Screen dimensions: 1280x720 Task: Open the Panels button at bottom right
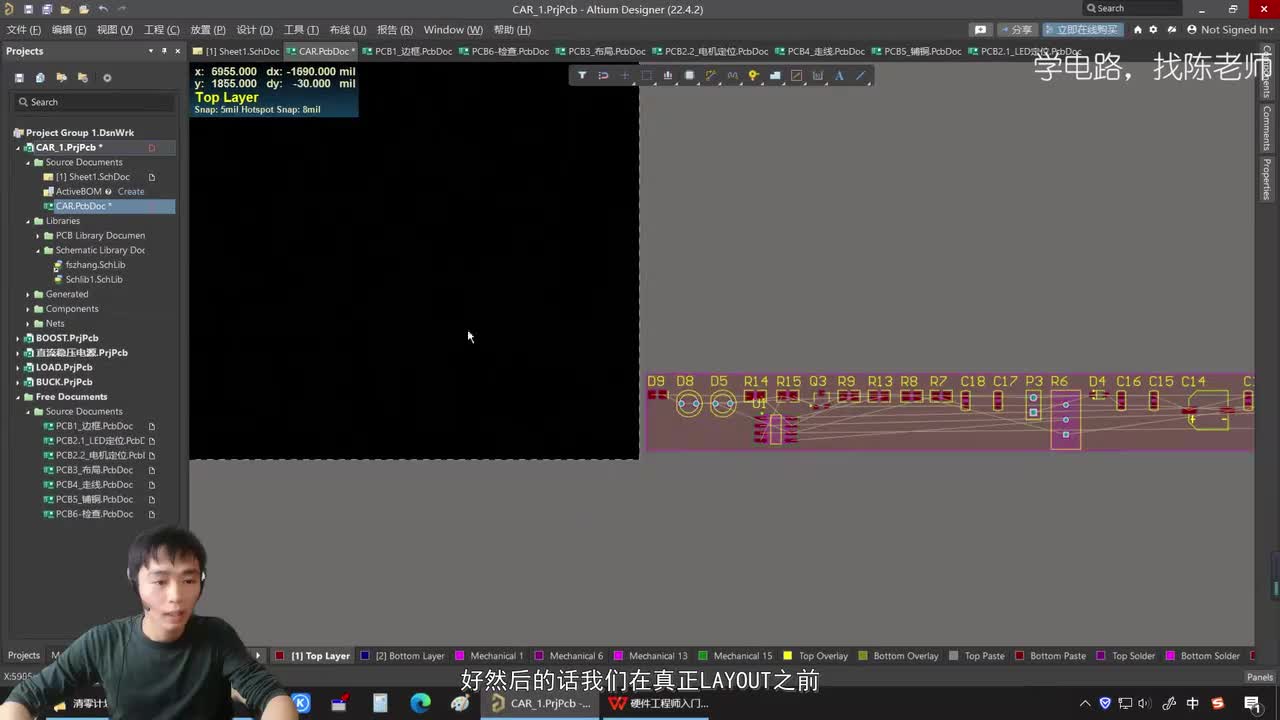point(1260,678)
